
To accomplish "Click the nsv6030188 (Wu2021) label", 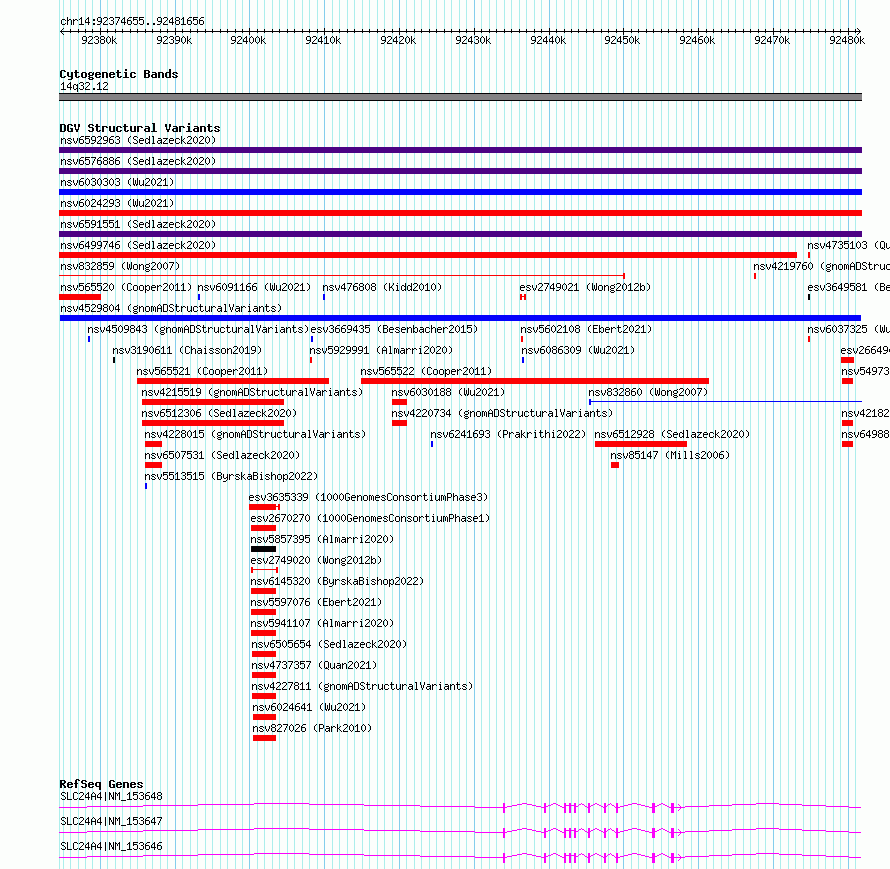I will pyautogui.click(x=448, y=392).
